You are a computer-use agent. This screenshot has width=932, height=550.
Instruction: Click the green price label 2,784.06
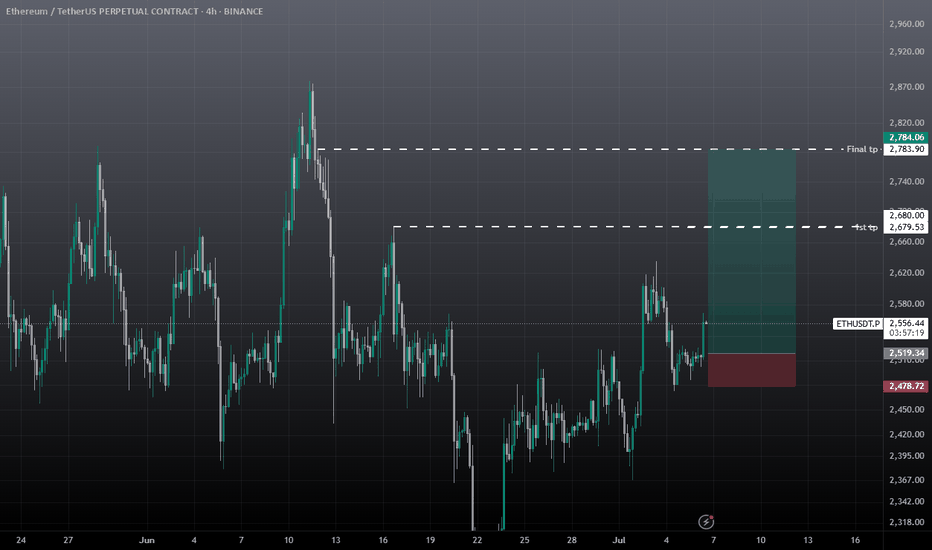pos(906,137)
